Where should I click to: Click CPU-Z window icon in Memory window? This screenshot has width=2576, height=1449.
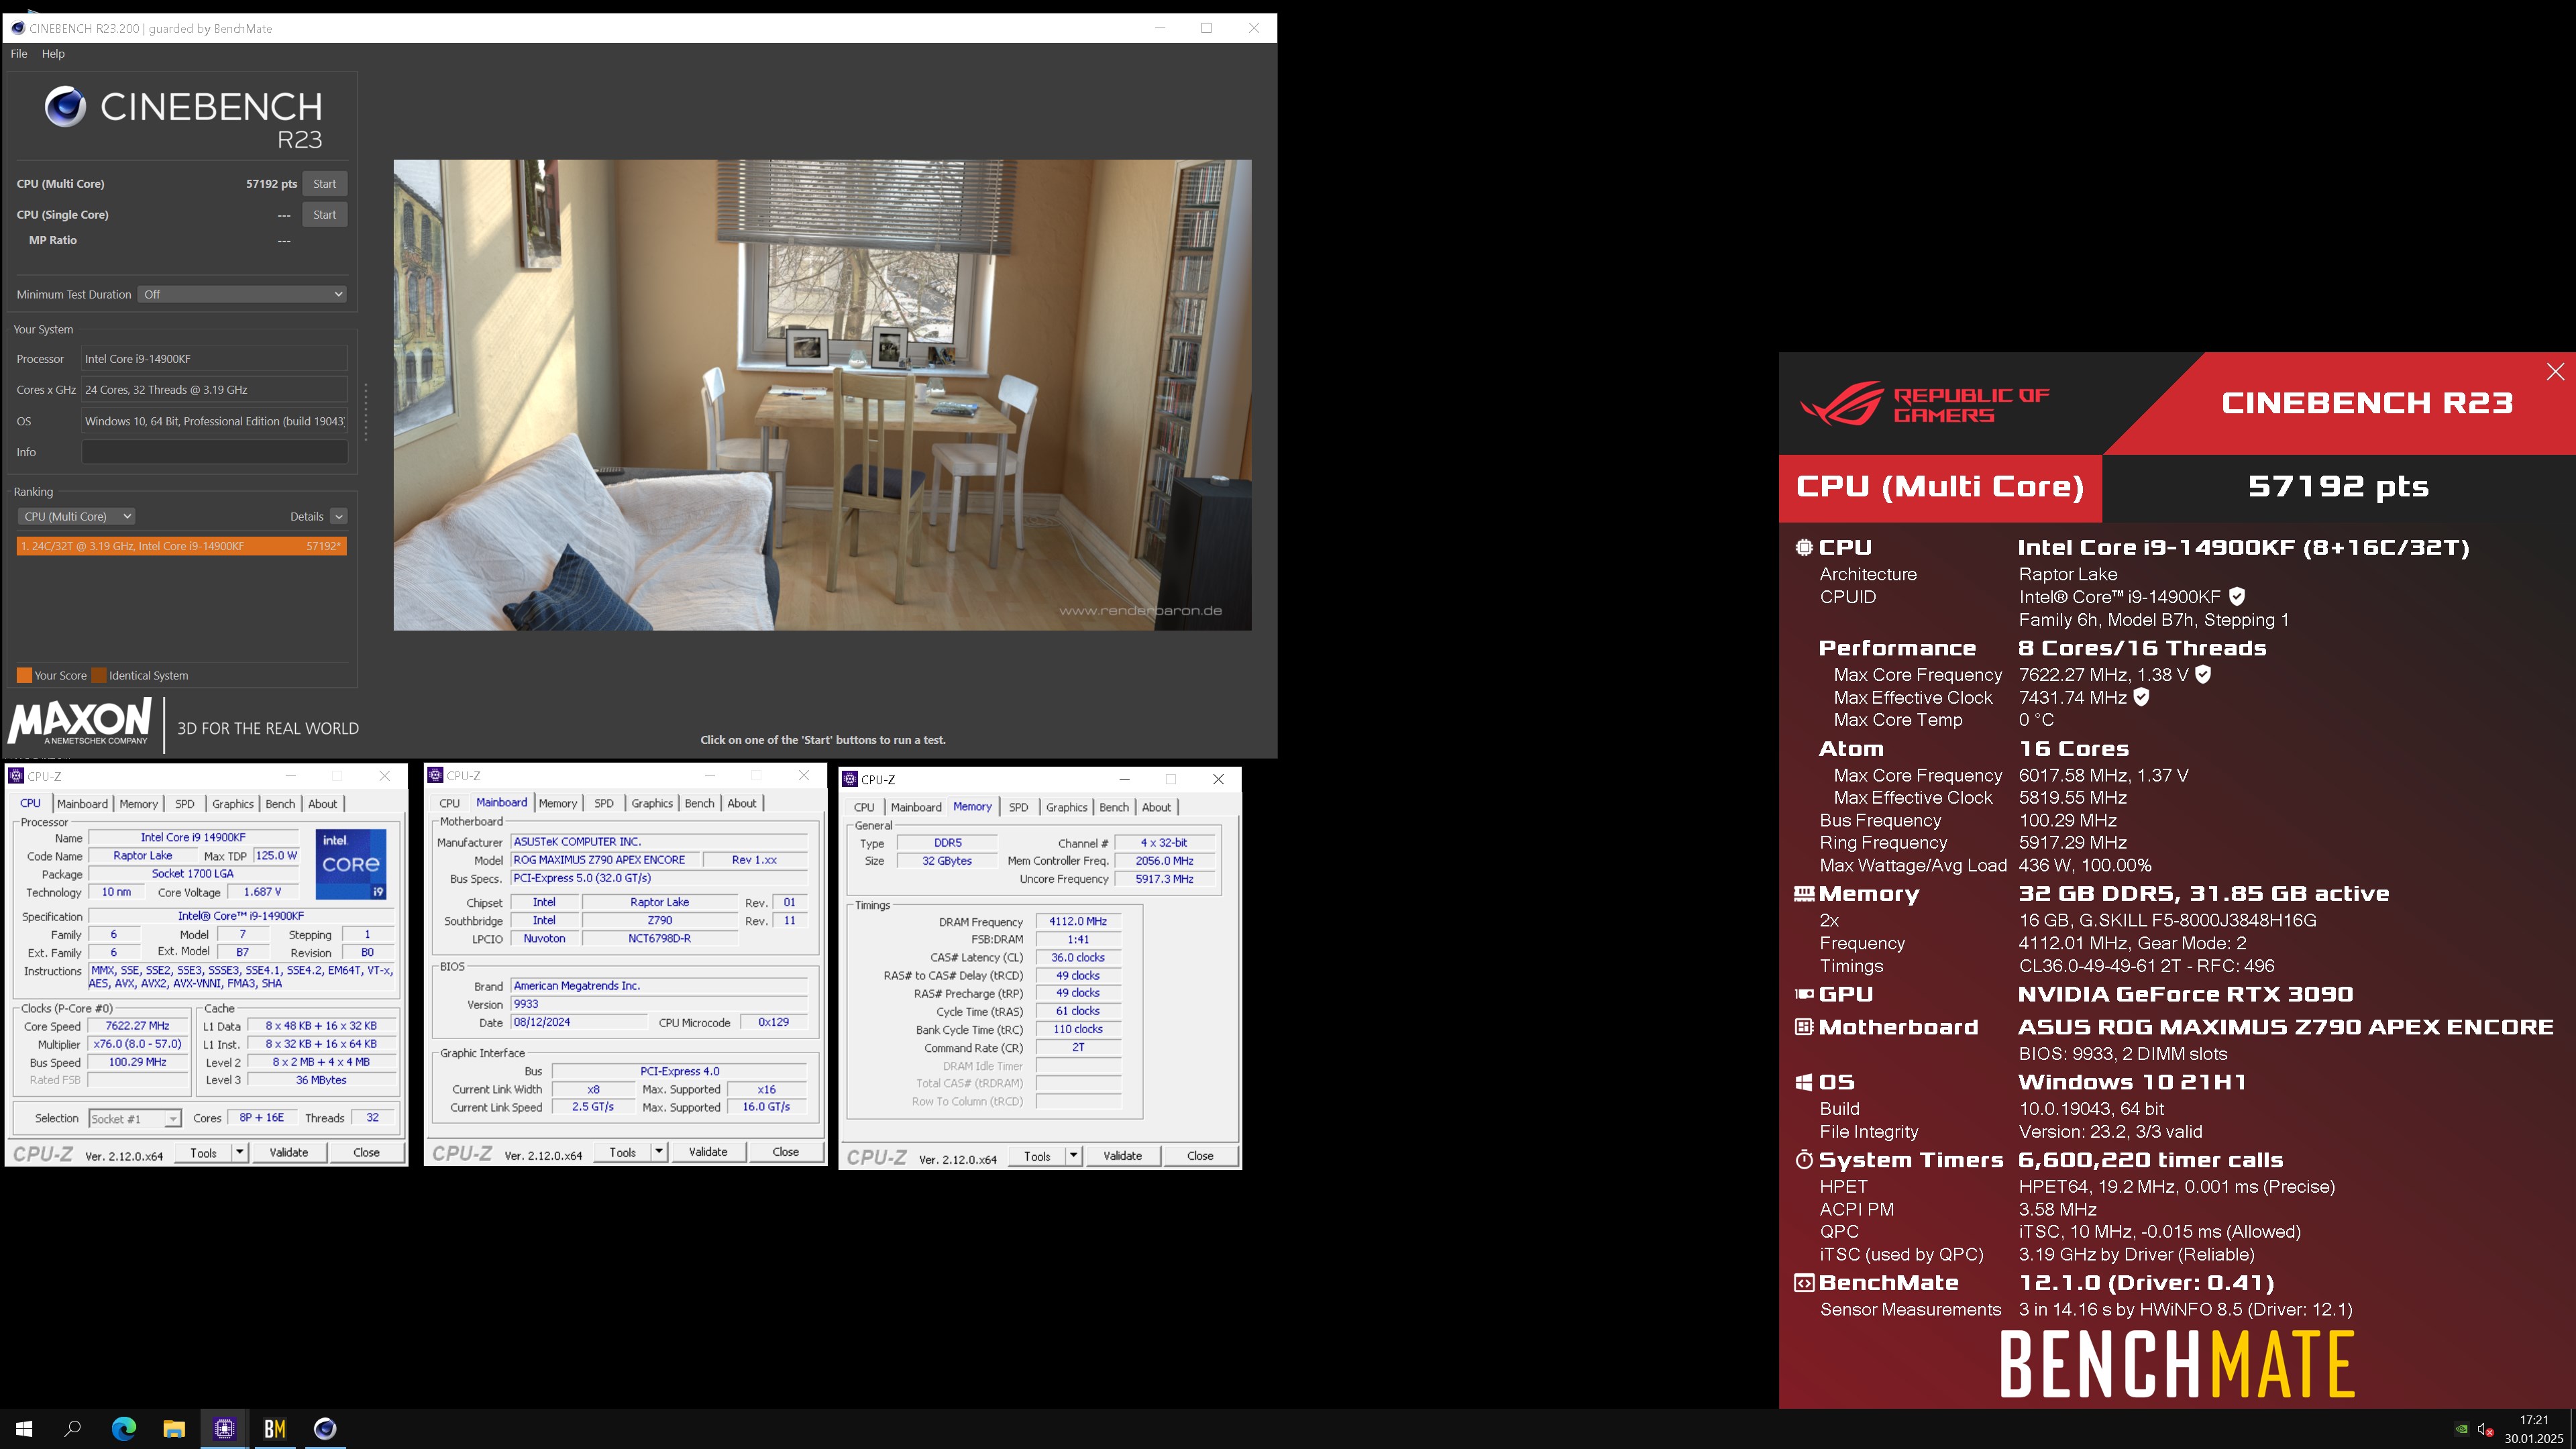tap(850, 779)
